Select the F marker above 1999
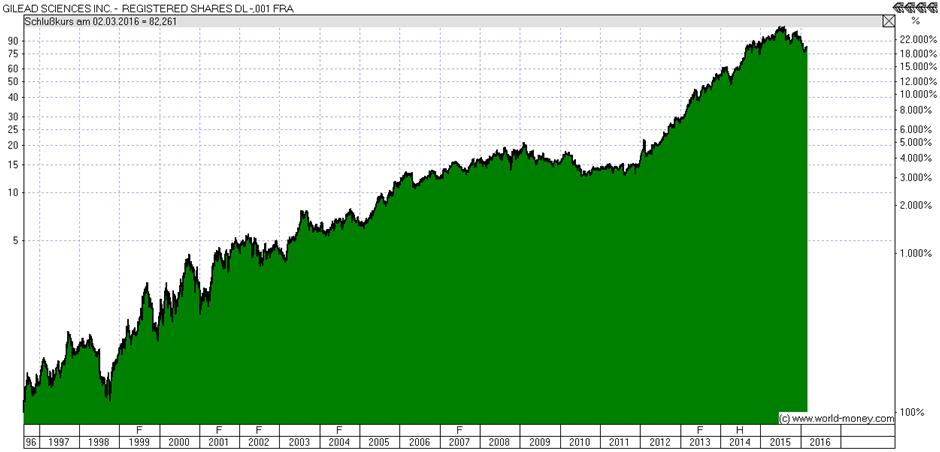This screenshot has width=940, height=452. click(x=140, y=430)
